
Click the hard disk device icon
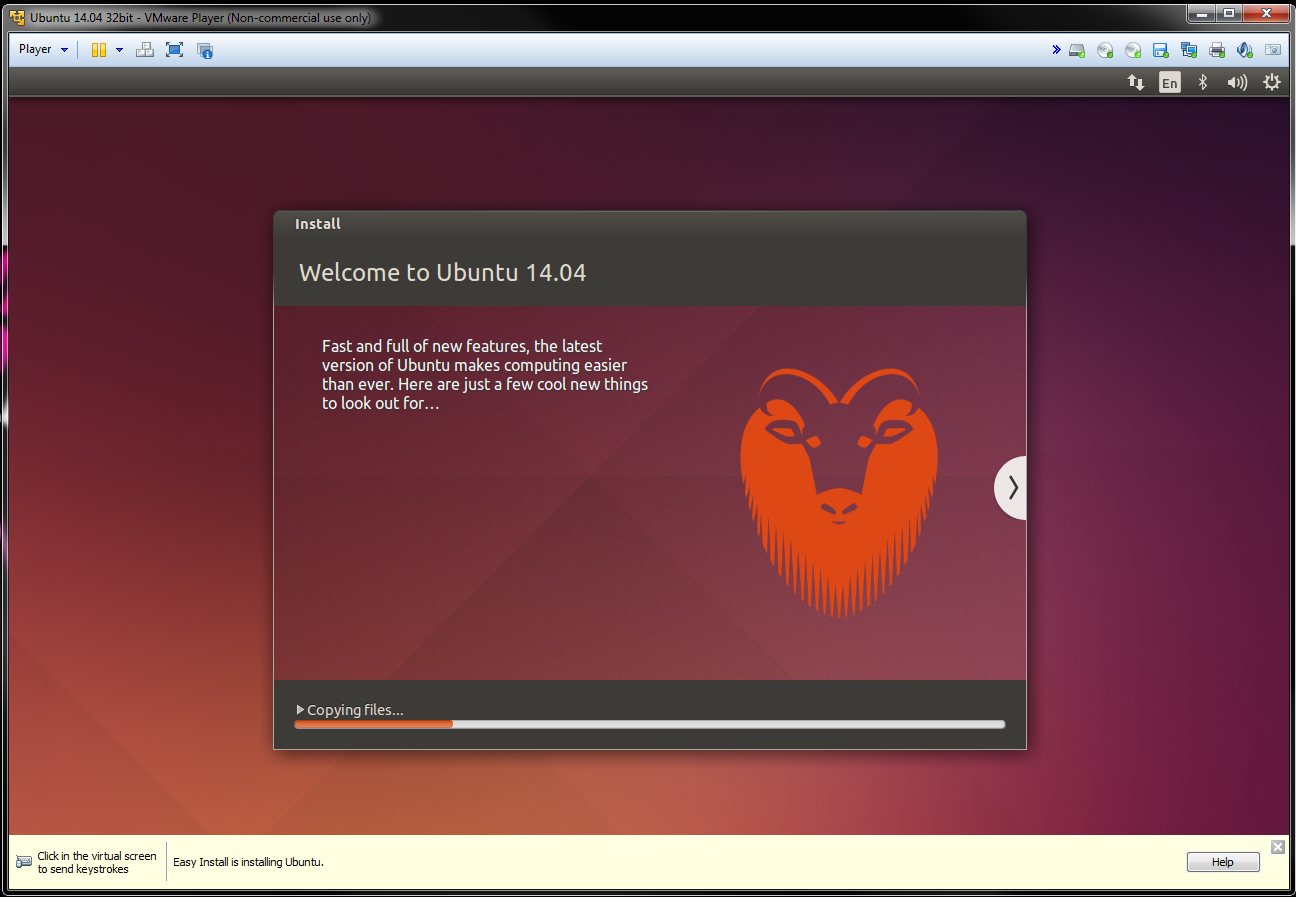(x=1077, y=50)
